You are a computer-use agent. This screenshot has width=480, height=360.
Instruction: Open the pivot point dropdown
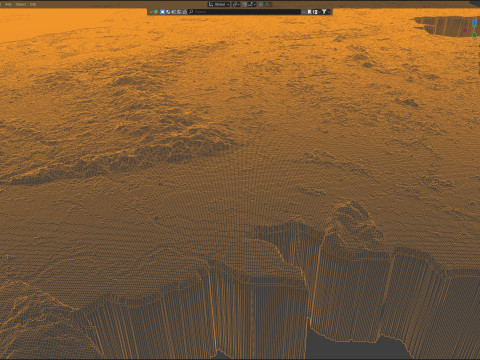tap(236, 4)
